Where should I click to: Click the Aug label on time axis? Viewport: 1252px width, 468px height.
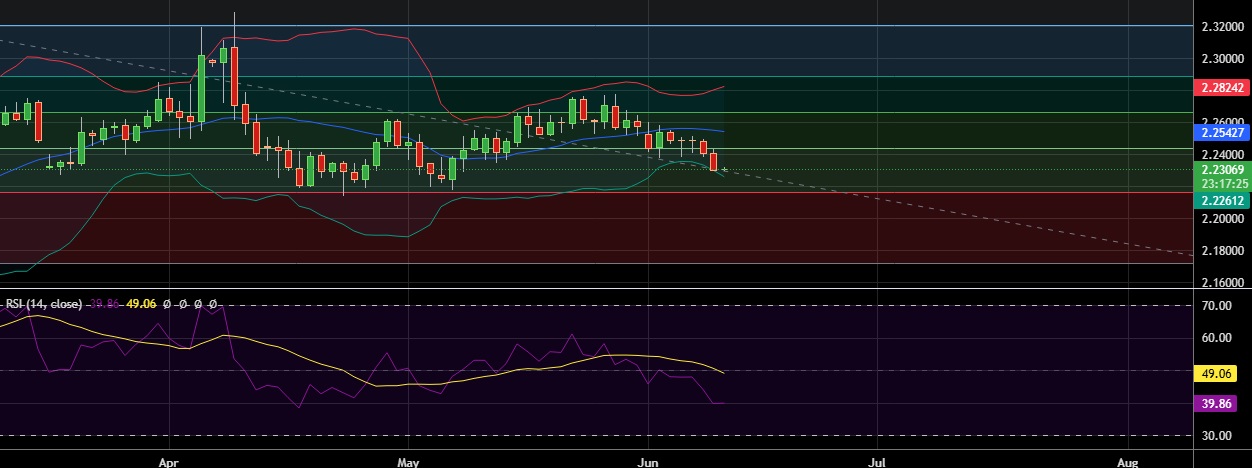click(x=1127, y=462)
